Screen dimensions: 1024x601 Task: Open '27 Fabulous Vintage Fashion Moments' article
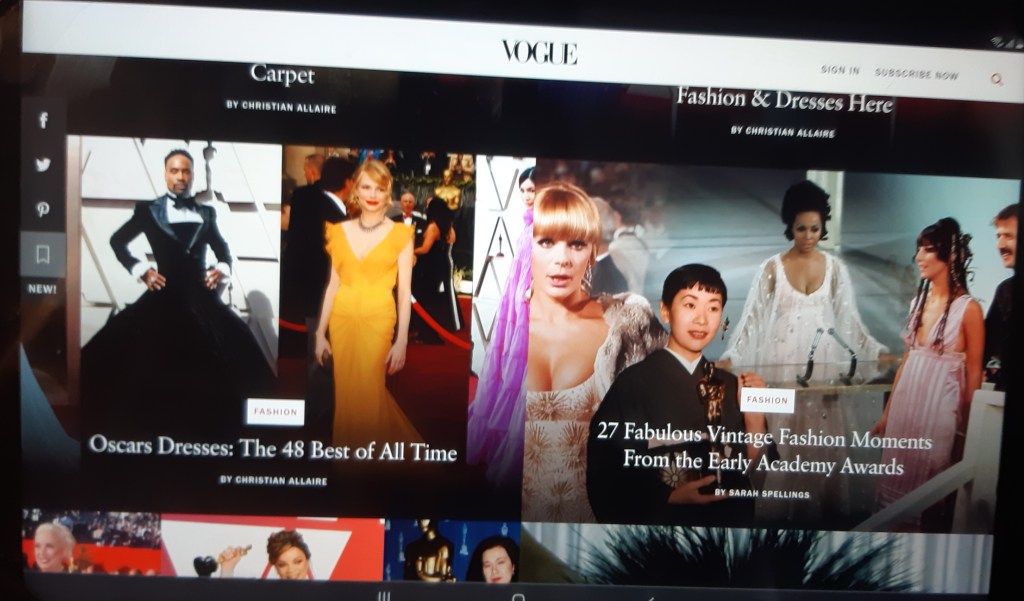click(764, 451)
